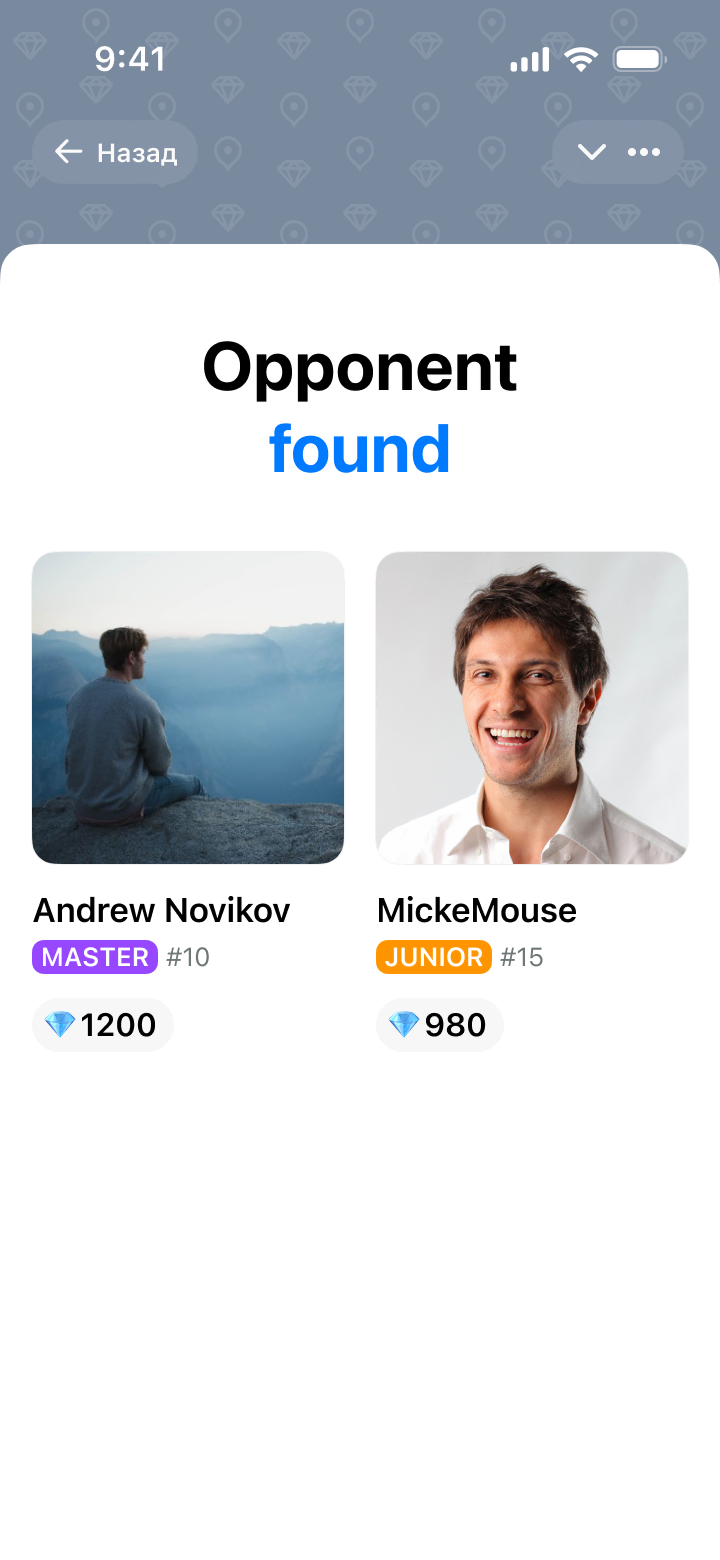720x1560 pixels.
Task: Open MickeMouse's profile photo
Action: 532,707
